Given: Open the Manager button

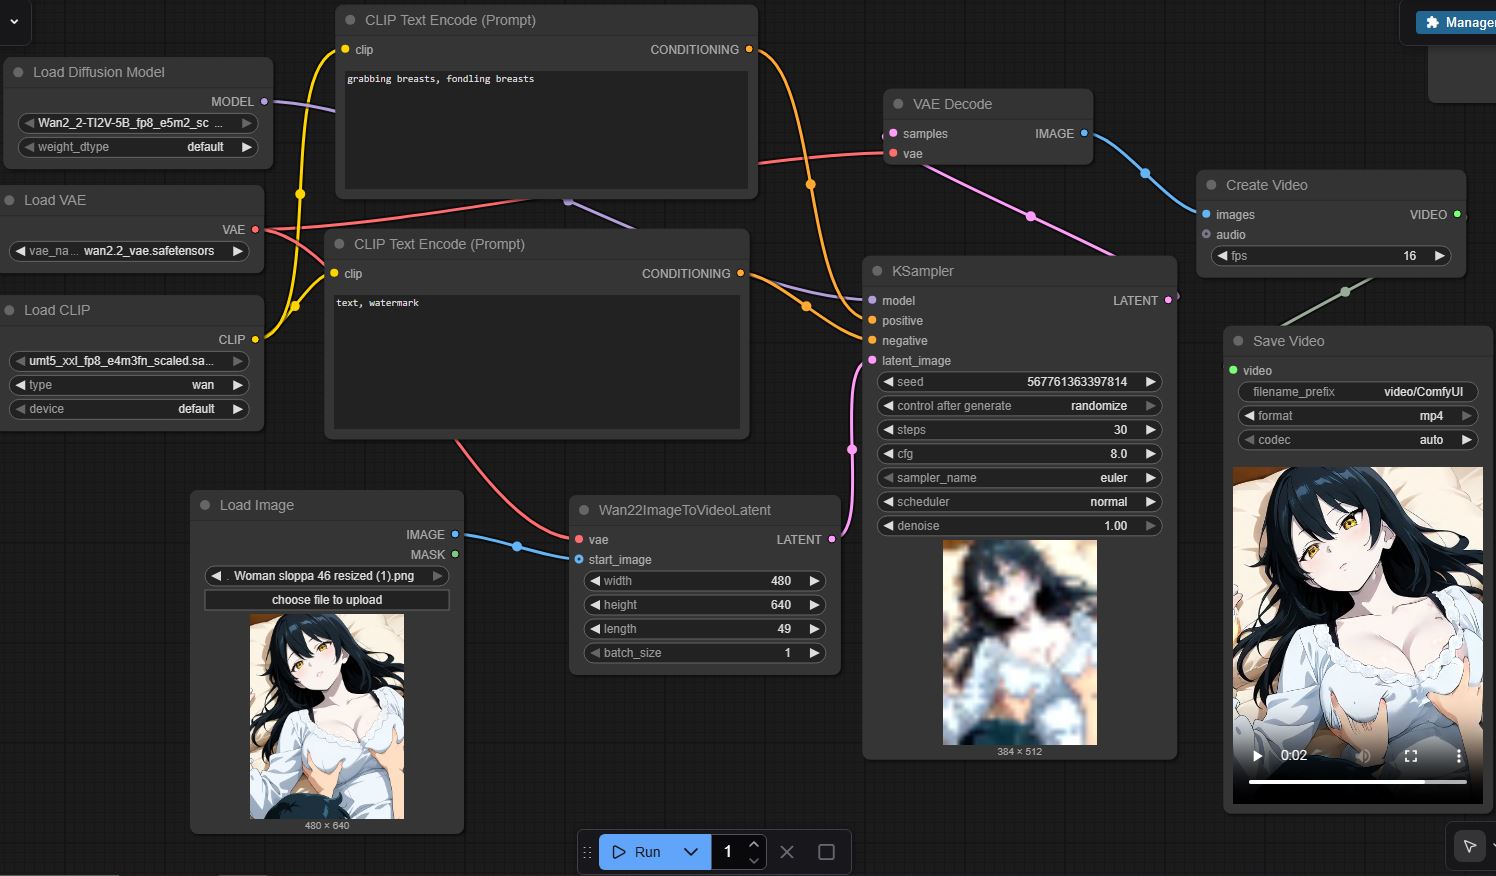Looking at the screenshot, I should pyautogui.click(x=1457, y=22).
